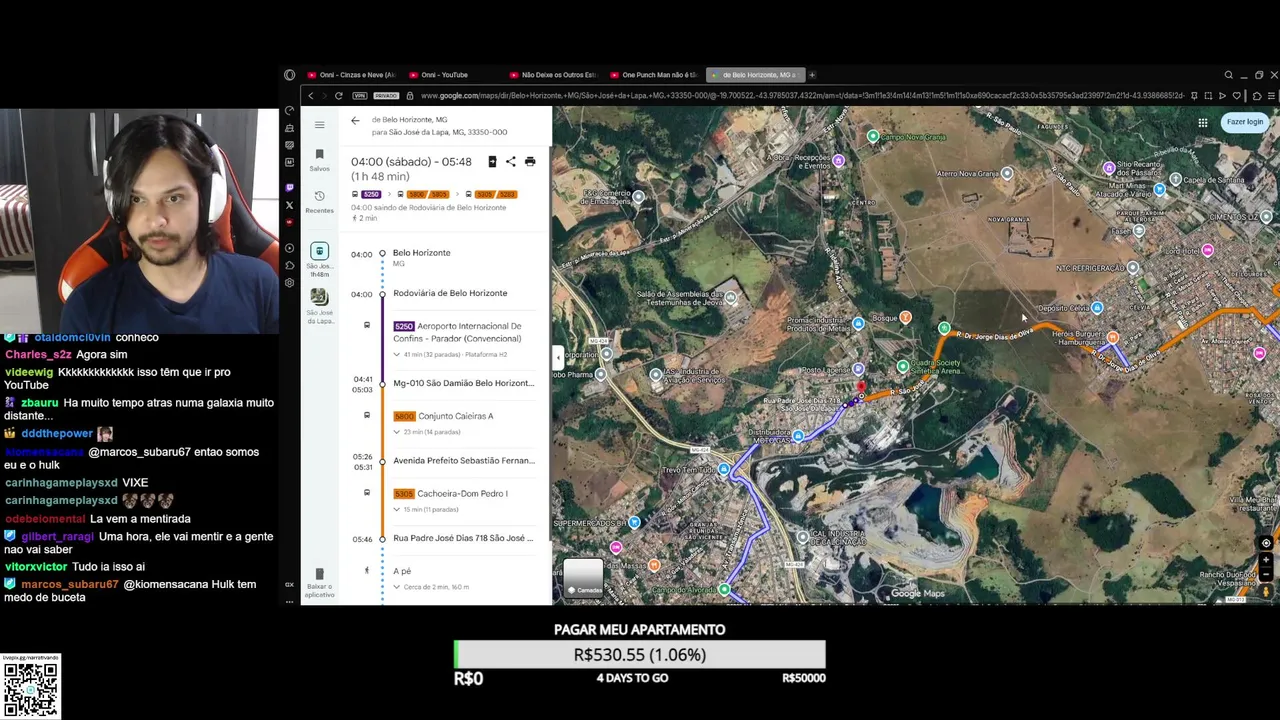Open Recentes history in Maps sidebar
Screen dimensions: 1280x720
319,201
